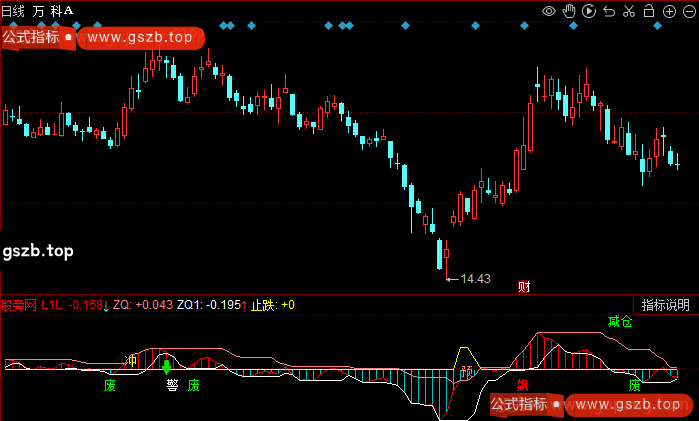Zoom out with the minus icon

click(x=688, y=11)
